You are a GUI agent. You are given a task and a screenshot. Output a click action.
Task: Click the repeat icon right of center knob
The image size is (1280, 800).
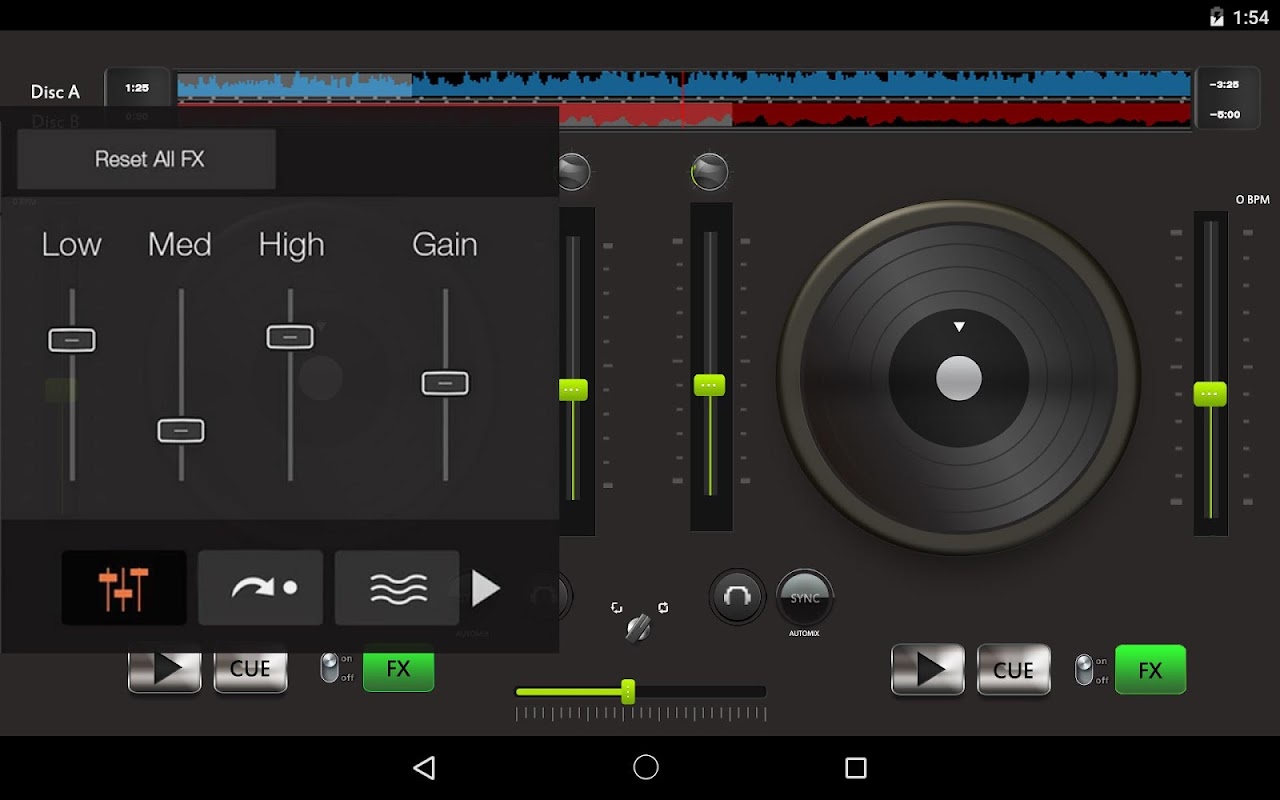pyautogui.click(x=662, y=608)
